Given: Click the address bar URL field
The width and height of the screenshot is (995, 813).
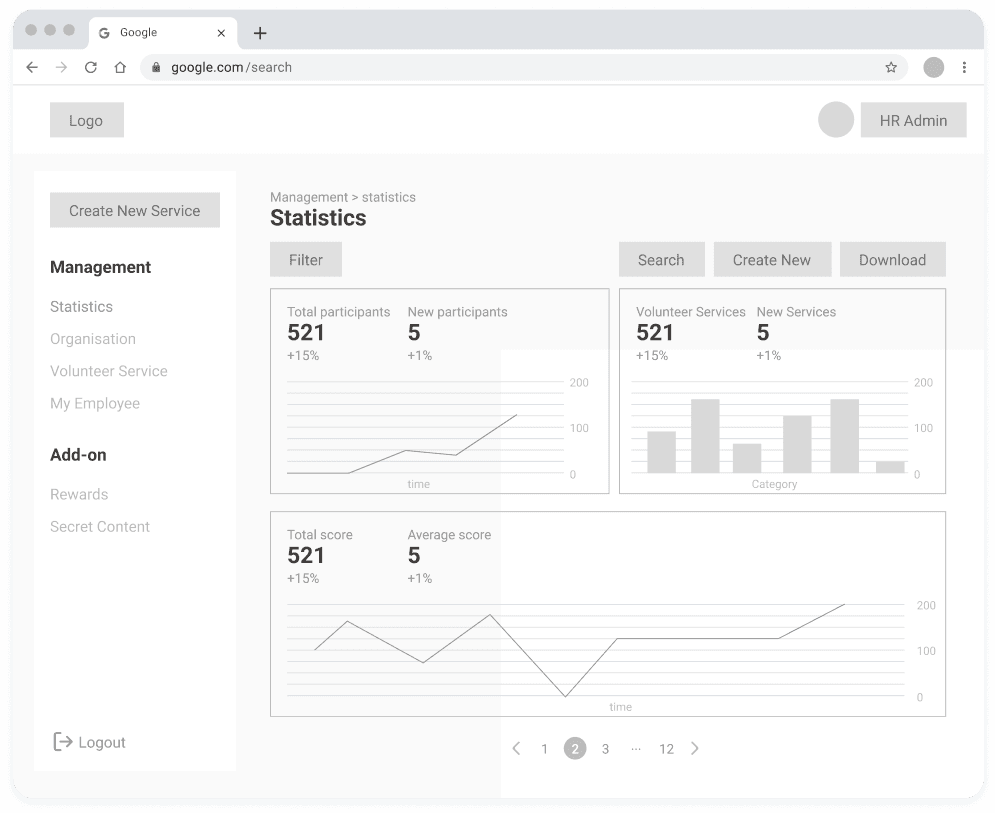Looking at the screenshot, I should (x=524, y=67).
